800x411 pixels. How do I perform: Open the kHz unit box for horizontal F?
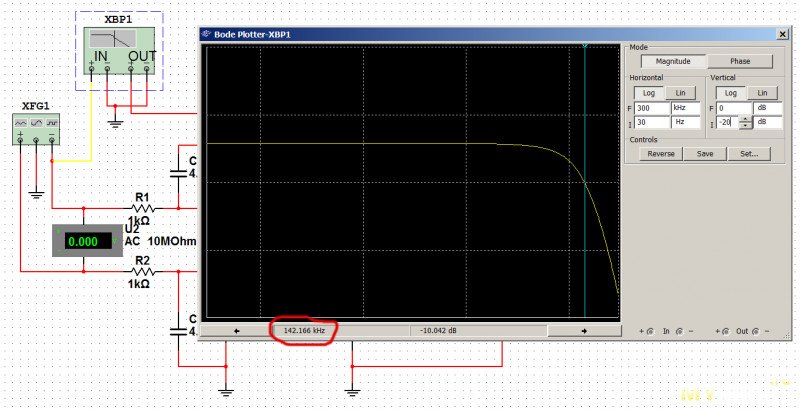(685, 107)
